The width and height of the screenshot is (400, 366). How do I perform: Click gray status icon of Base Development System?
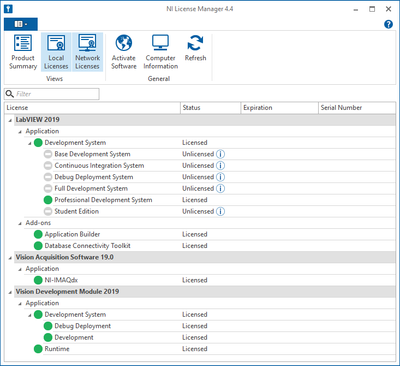click(48, 154)
